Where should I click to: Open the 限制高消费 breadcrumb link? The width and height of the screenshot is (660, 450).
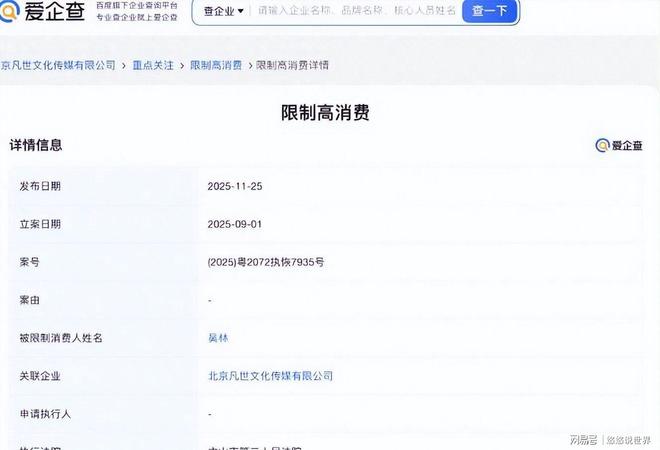[216, 65]
